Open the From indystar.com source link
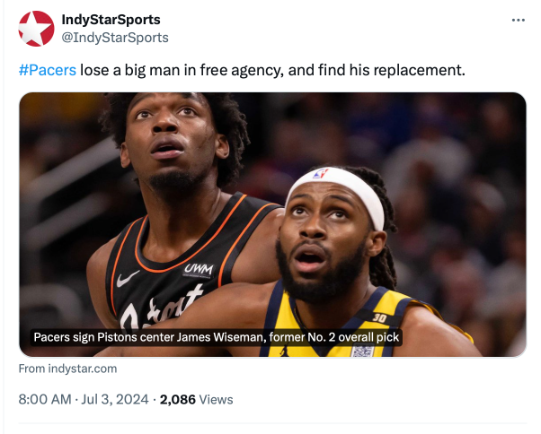541x434 pixels. tap(68, 368)
